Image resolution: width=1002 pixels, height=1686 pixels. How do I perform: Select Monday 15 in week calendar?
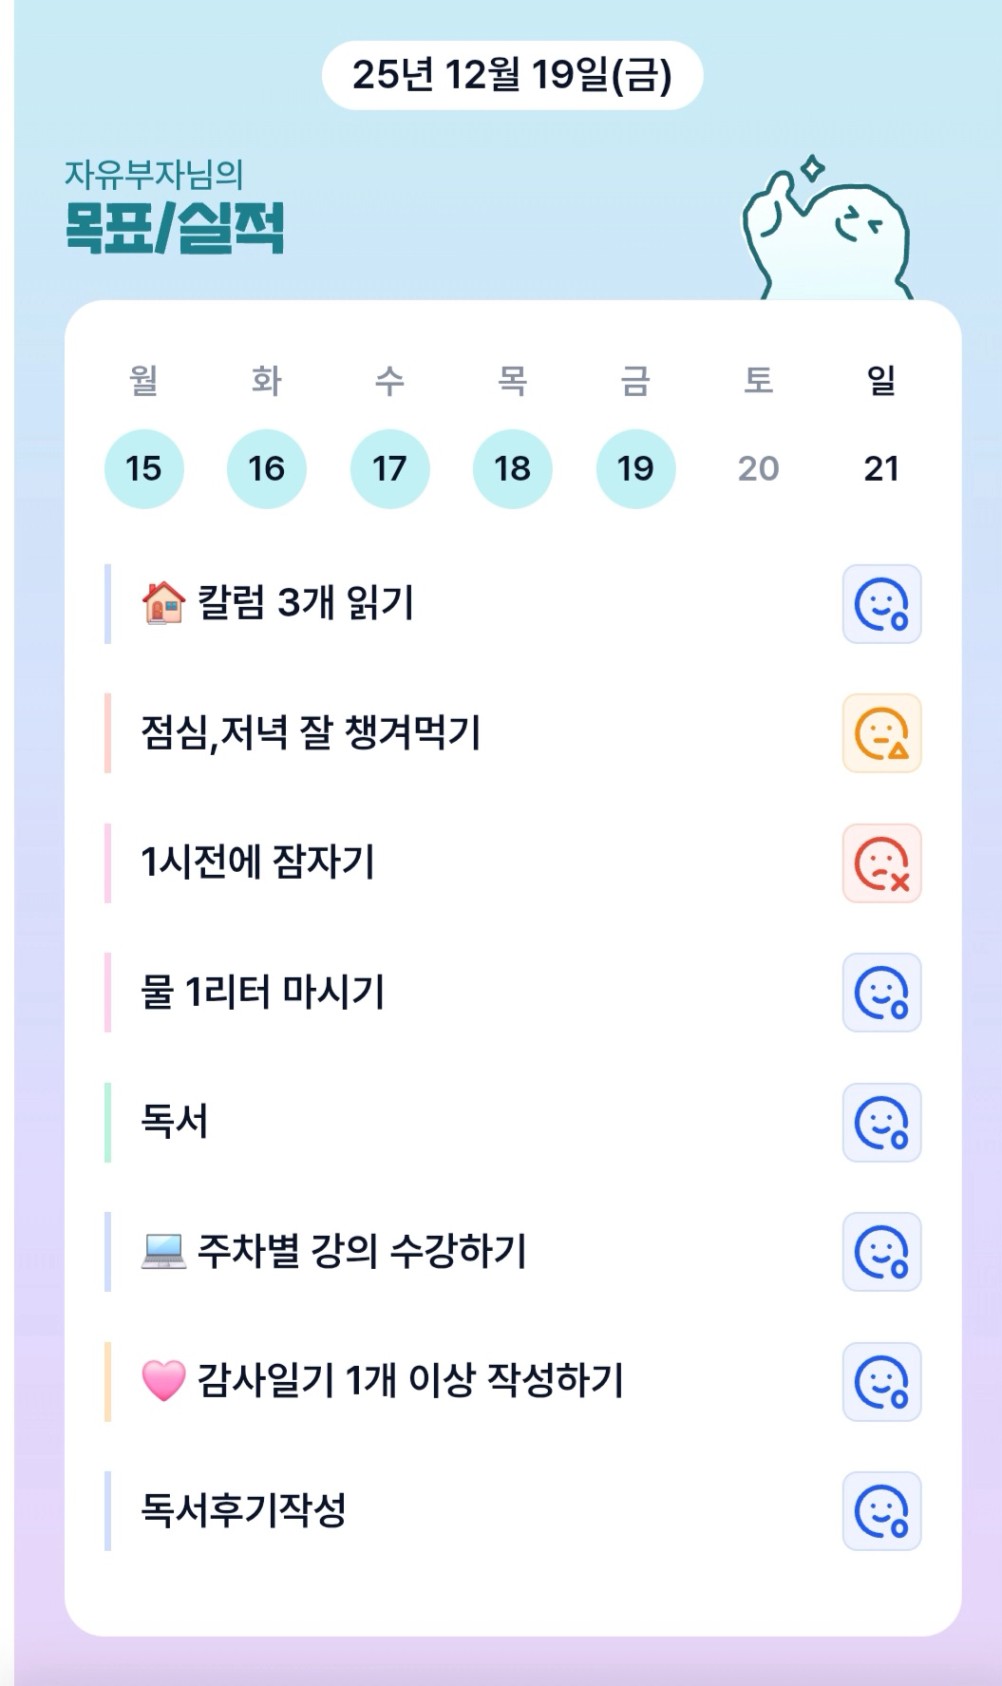click(x=144, y=468)
